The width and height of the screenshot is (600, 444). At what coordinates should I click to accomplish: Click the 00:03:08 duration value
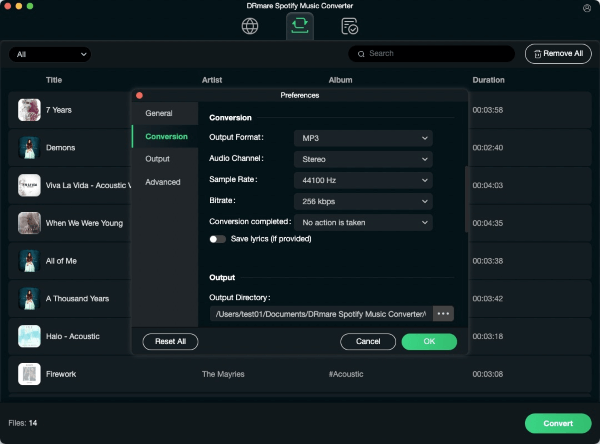point(488,374)
